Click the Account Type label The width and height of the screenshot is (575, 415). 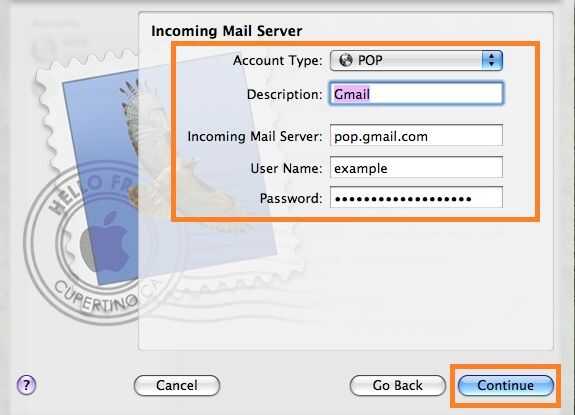278,60
